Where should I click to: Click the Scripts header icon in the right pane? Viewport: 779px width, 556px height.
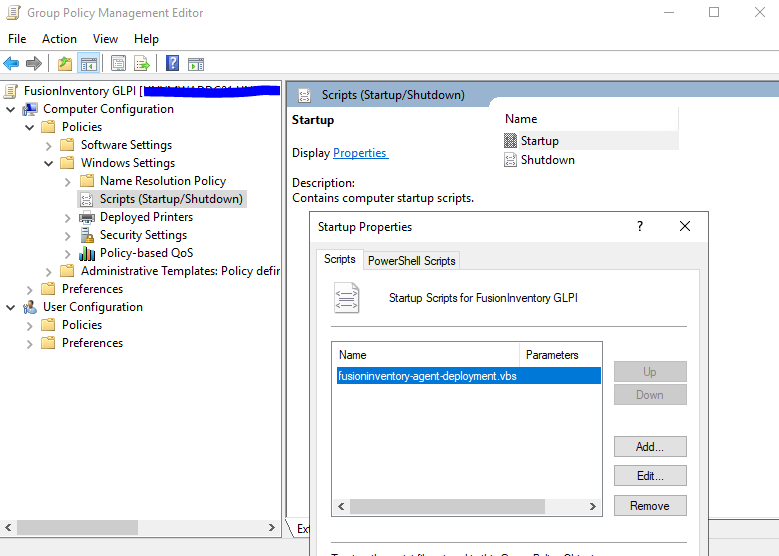click(305, 95)
